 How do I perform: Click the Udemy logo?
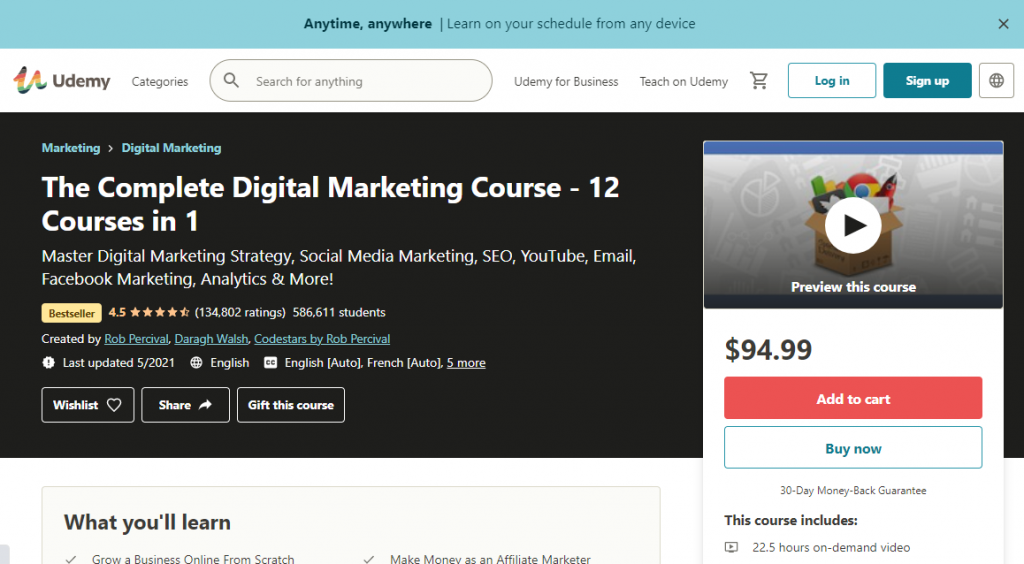coord(62,81)
